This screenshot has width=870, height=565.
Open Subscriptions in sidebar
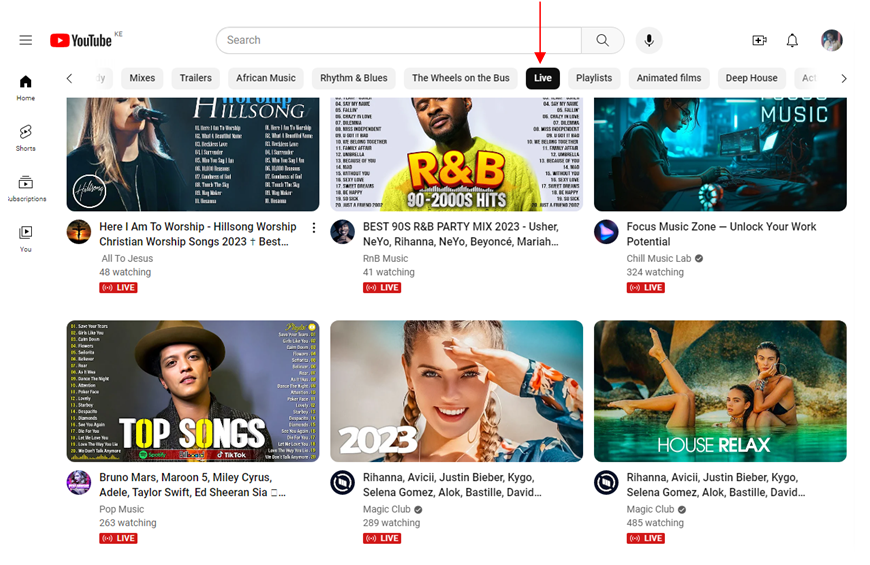(25, 189)
